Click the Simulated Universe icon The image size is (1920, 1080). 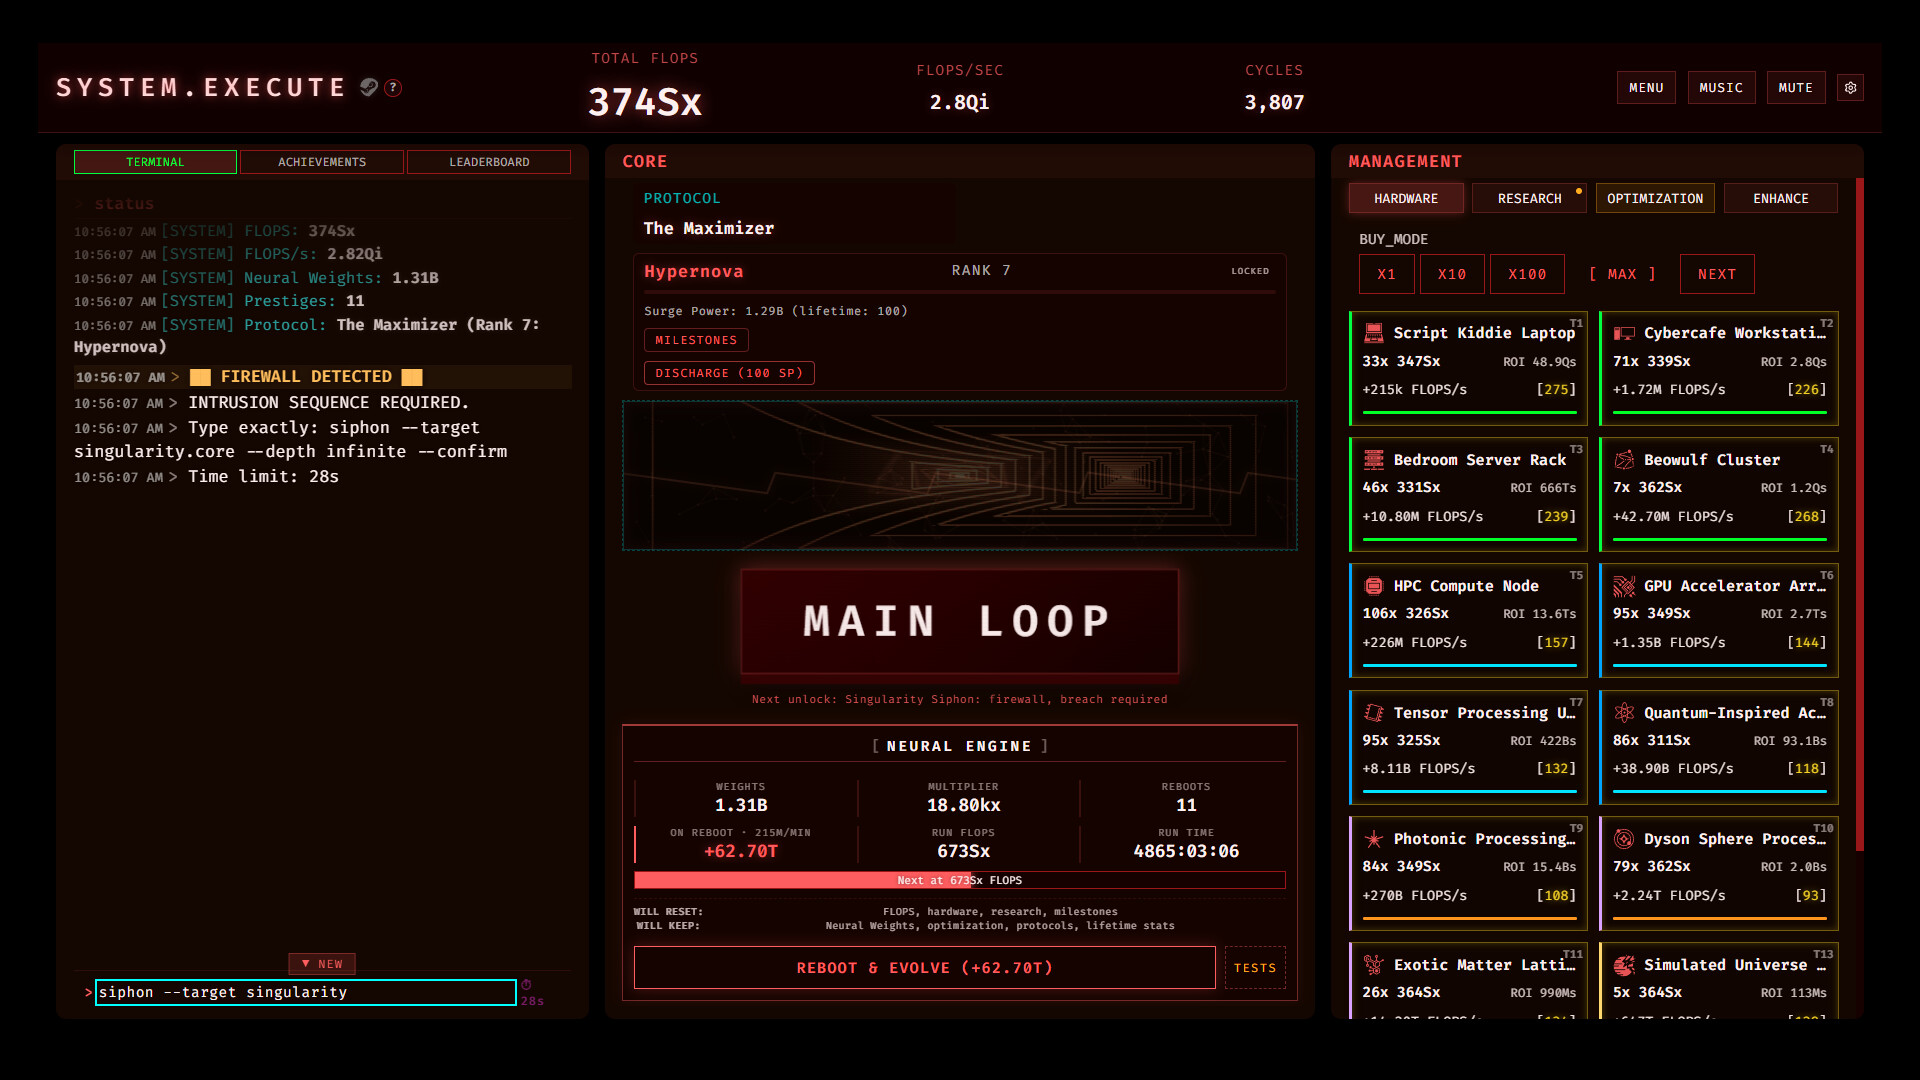(1624, 965)
